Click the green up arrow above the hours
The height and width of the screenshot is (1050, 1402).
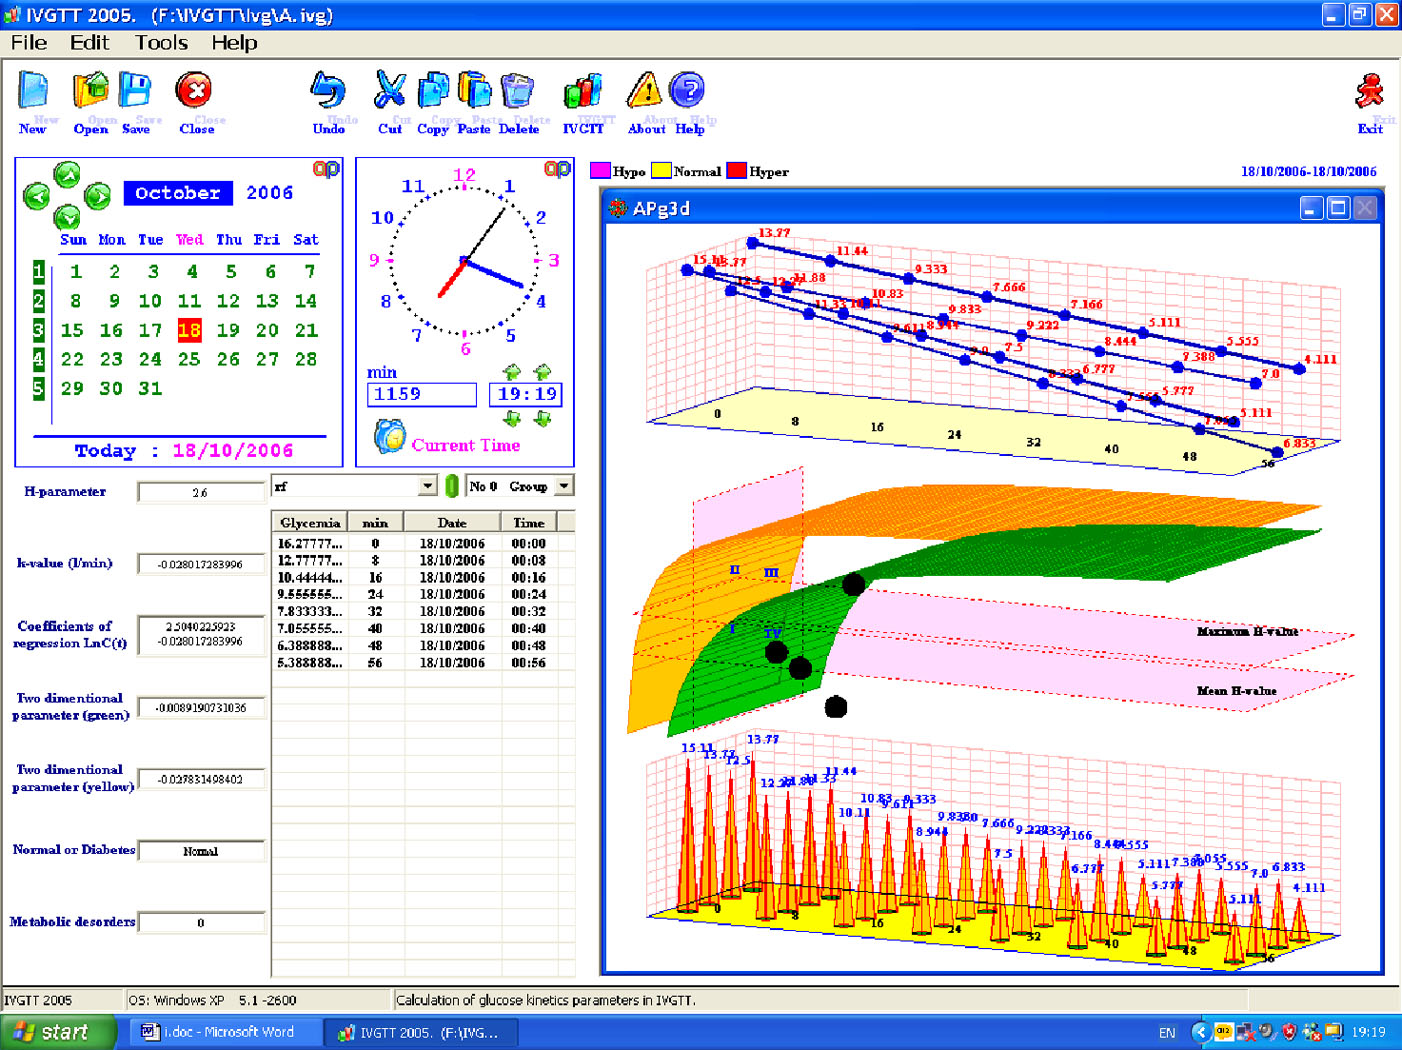pos(512,372)
